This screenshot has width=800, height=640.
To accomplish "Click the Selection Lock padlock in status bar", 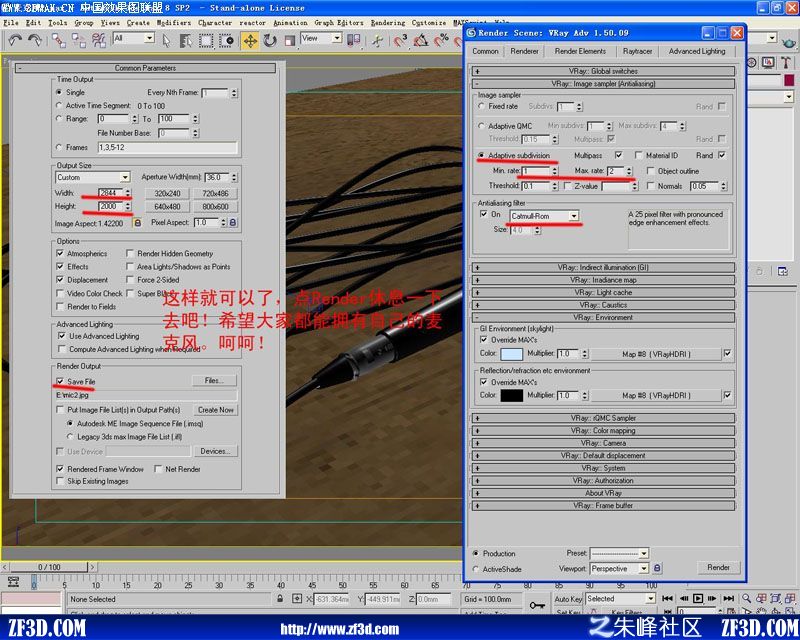I will (x=280, y=599).
